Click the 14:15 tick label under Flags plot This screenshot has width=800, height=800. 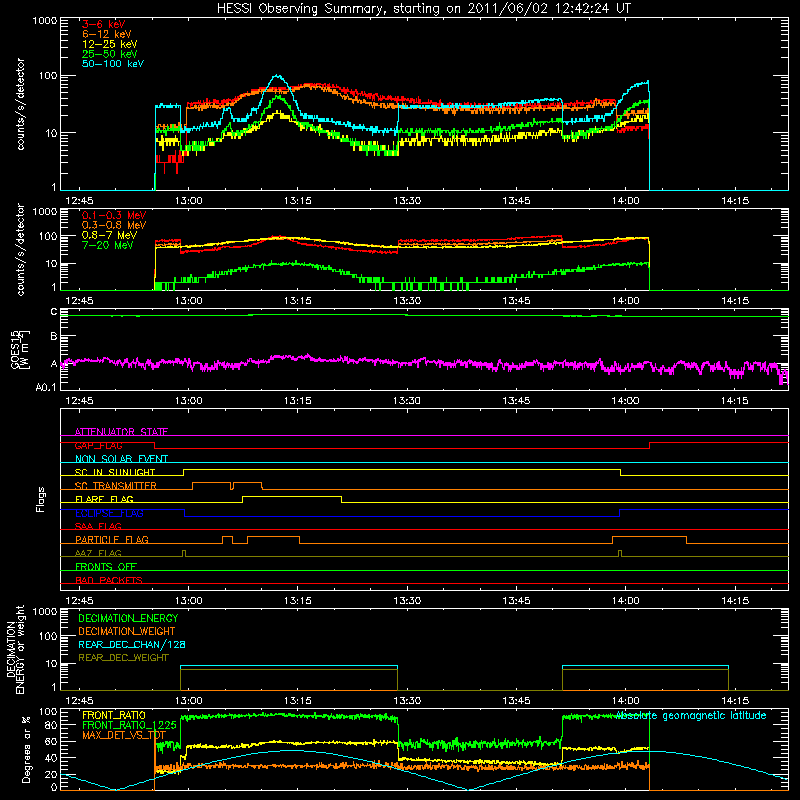(735, 601)
